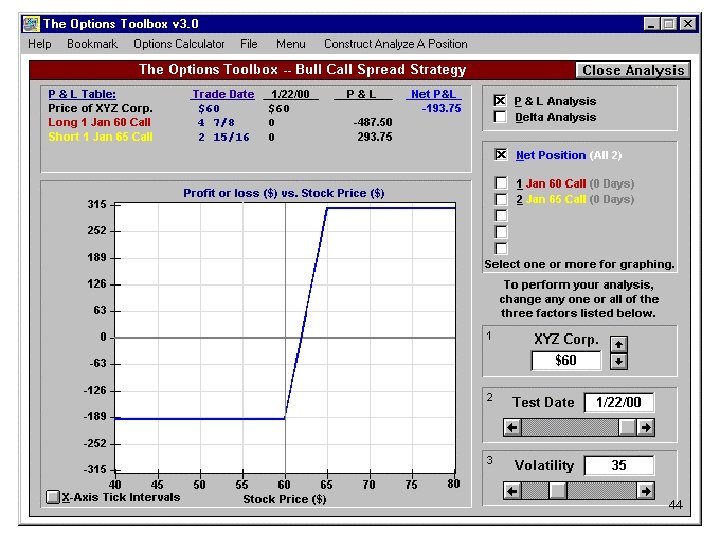Click the -487.50 P&L value

373,123
